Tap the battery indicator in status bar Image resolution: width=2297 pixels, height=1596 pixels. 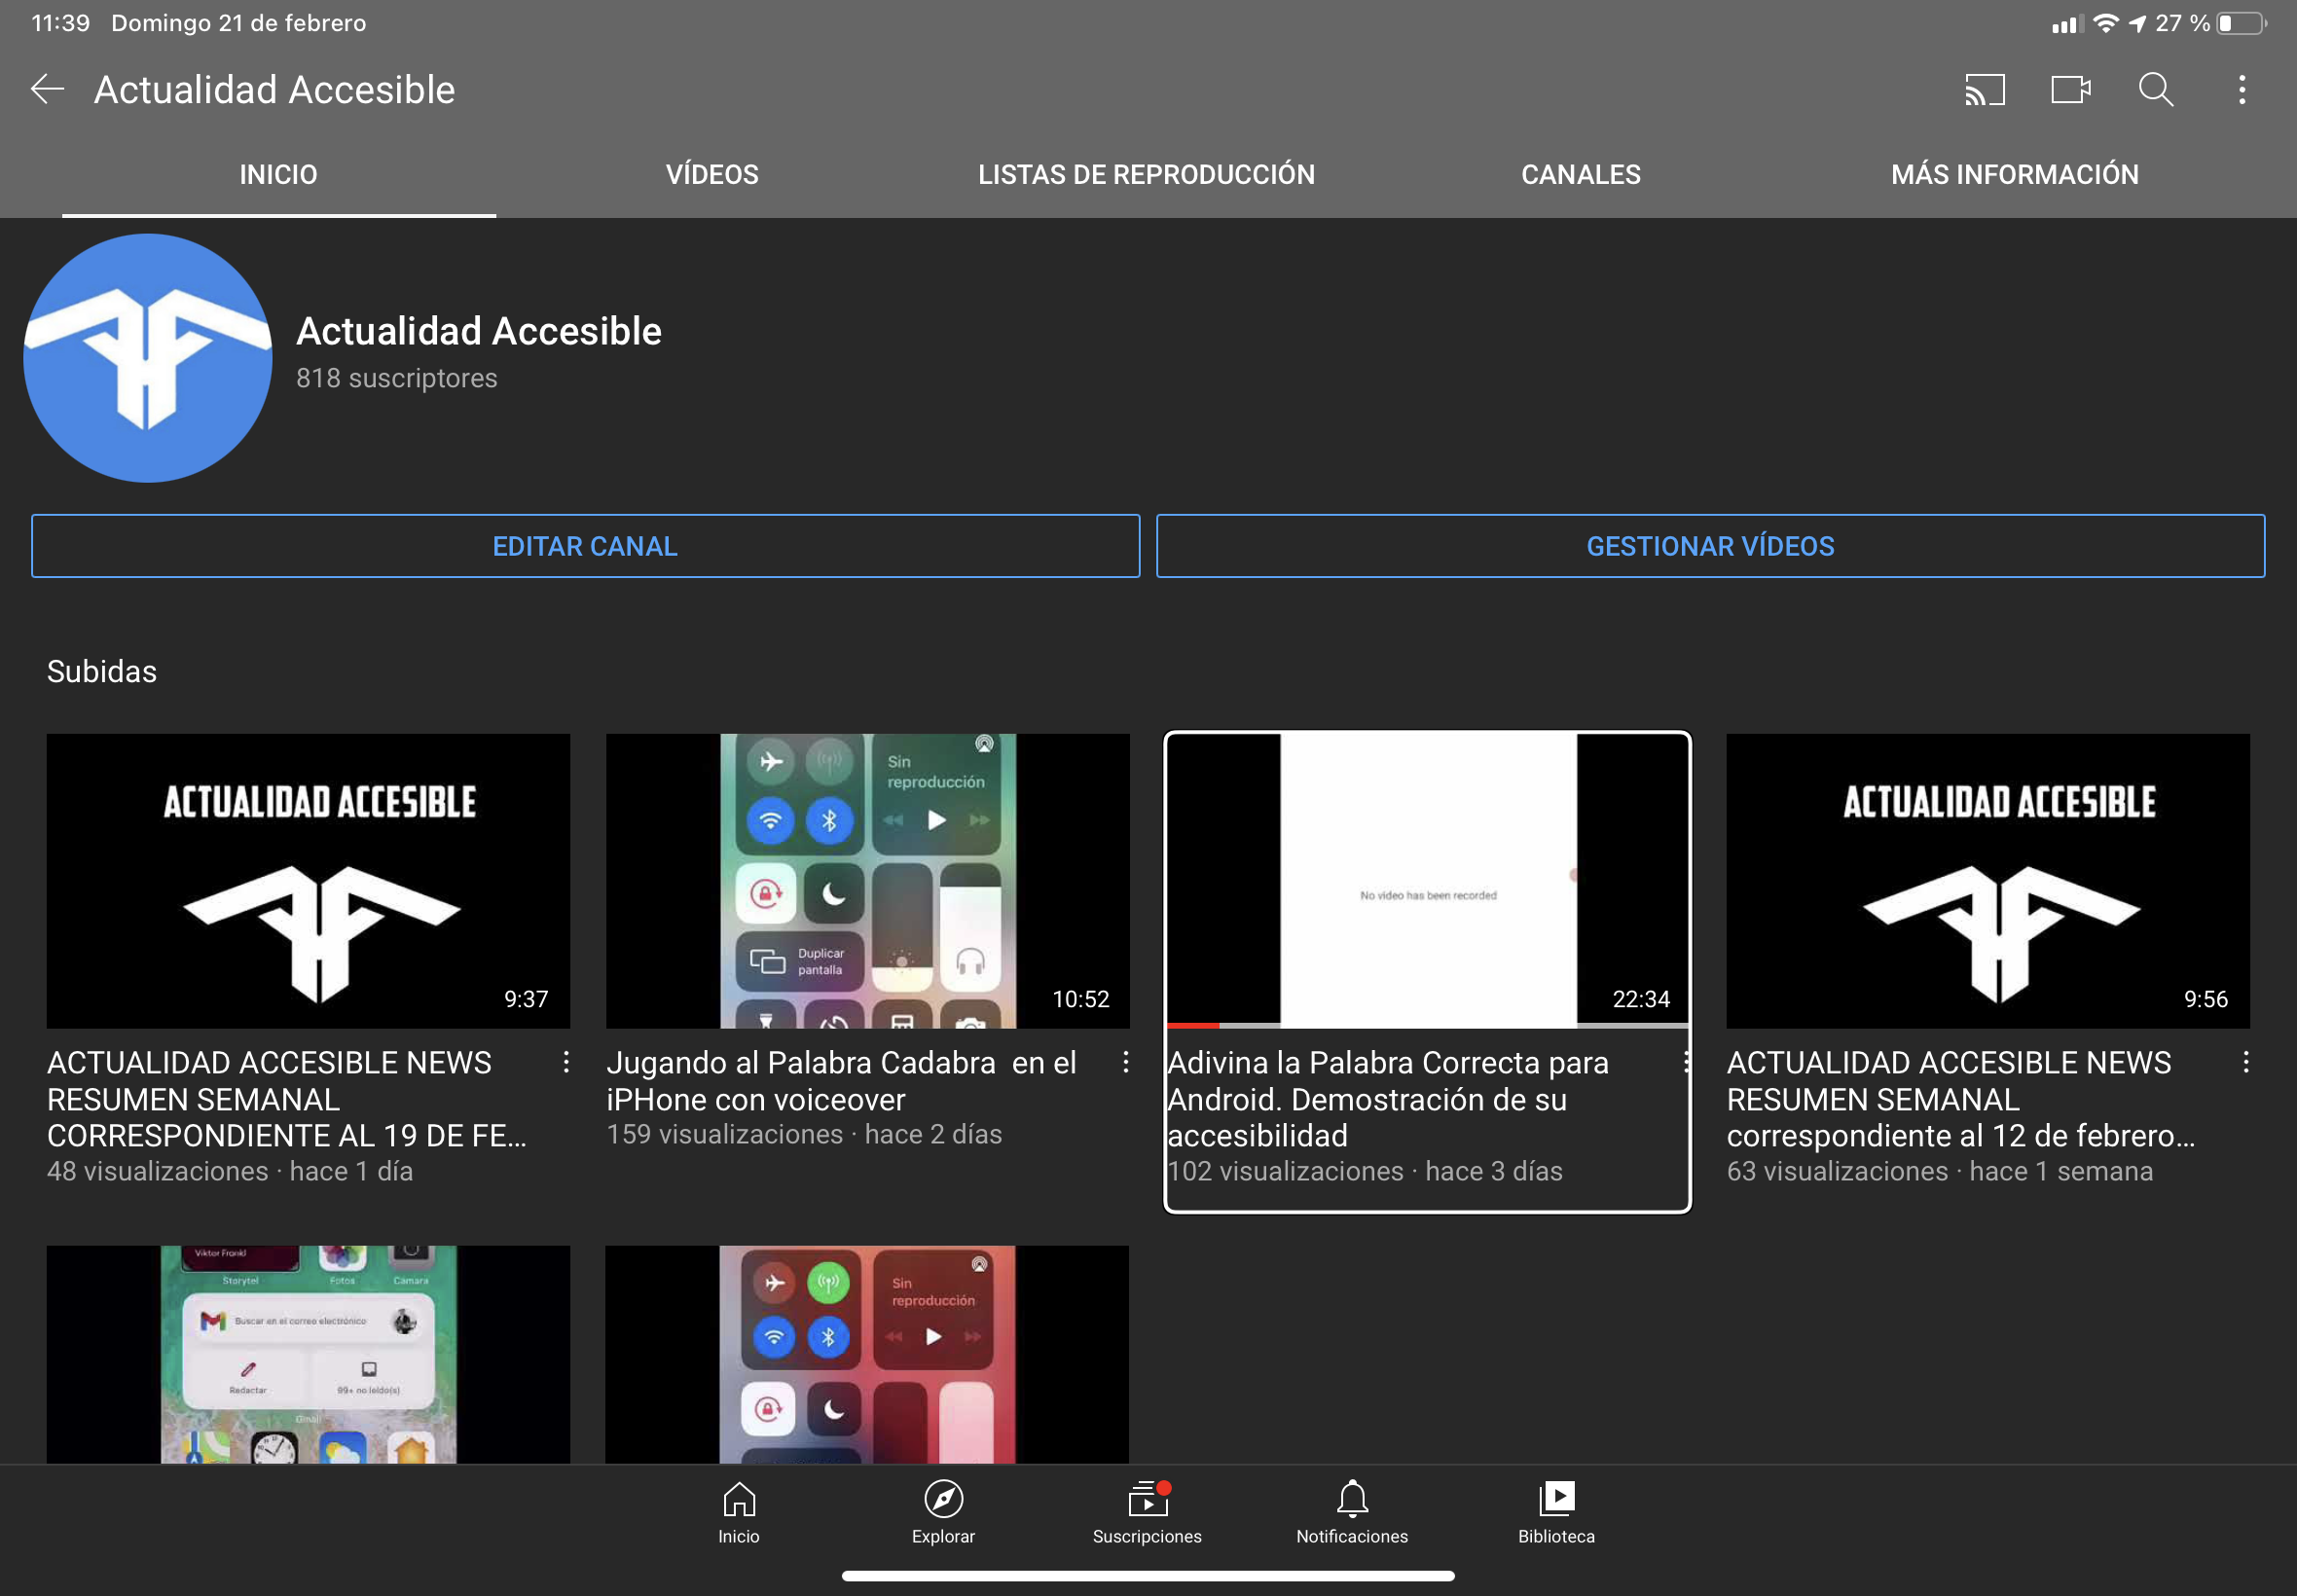pos(2241,23)
